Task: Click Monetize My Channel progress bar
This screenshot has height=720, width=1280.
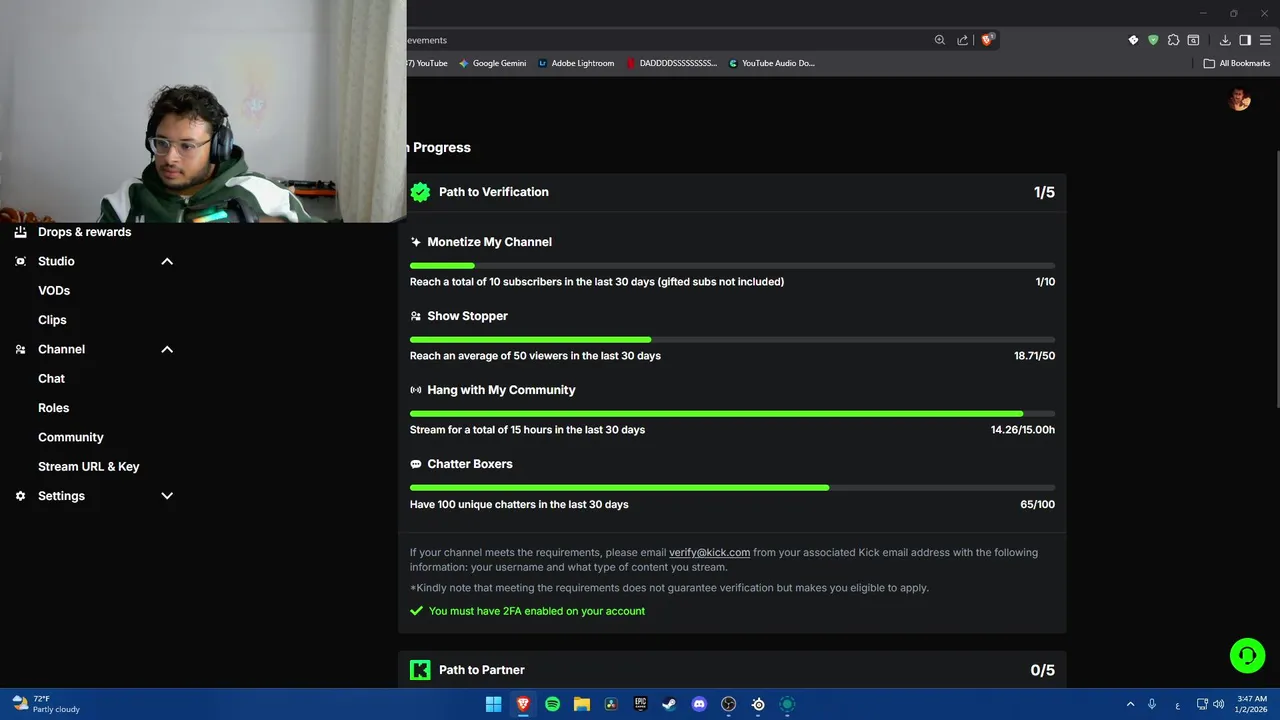Action: tap(732, 265)
